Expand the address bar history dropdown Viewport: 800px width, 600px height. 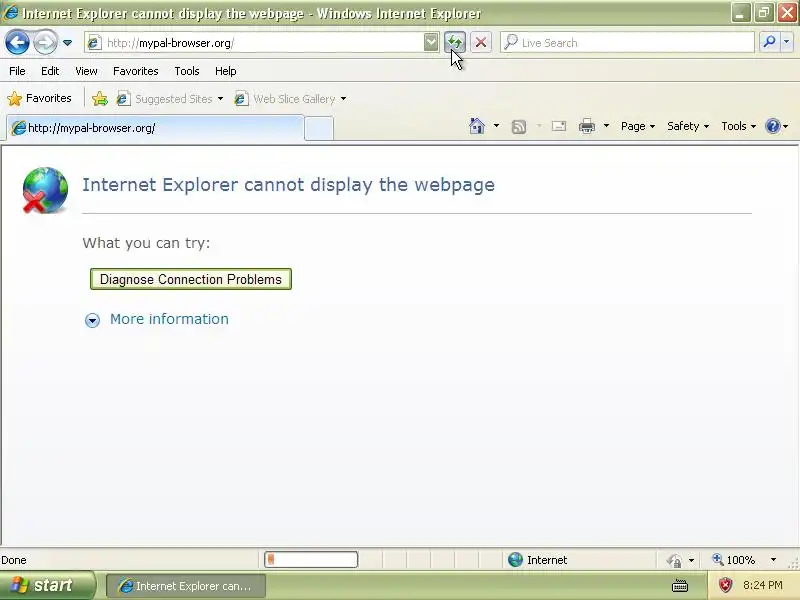pos(431,42)
